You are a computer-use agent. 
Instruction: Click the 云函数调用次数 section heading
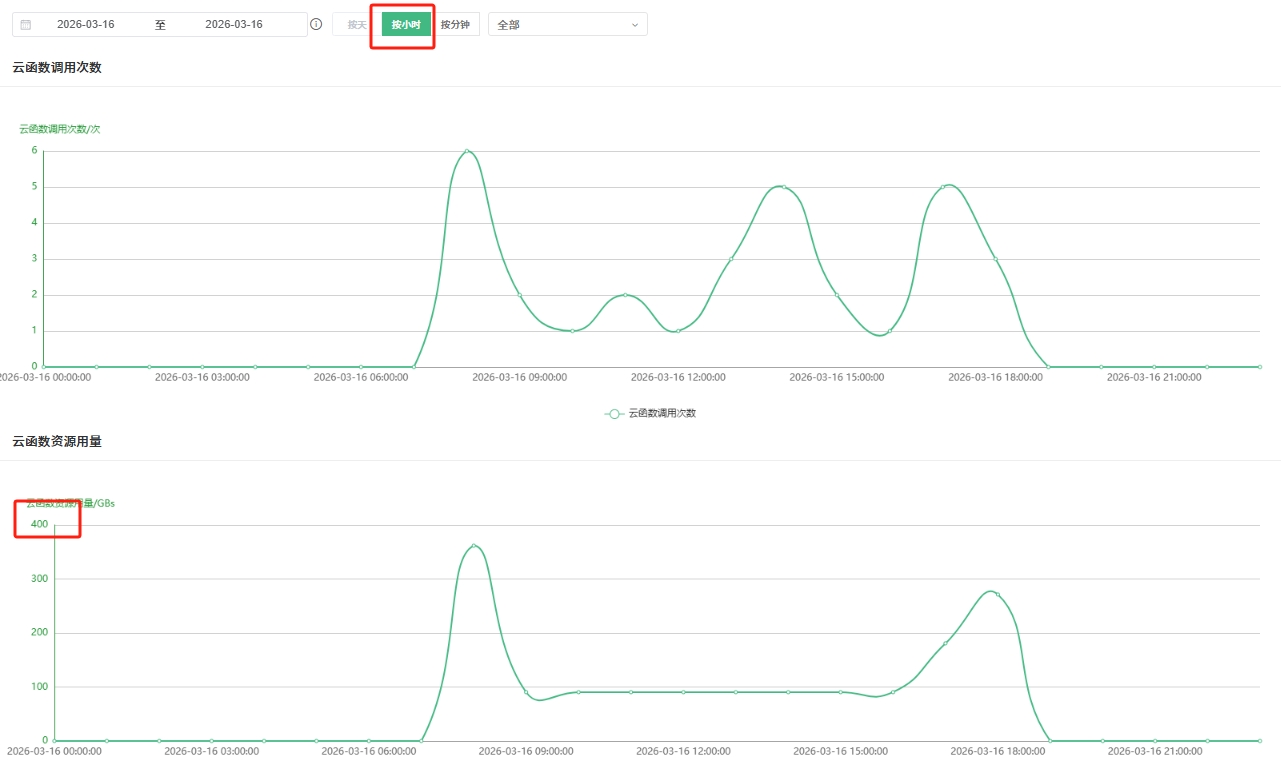tap(57, 67)
